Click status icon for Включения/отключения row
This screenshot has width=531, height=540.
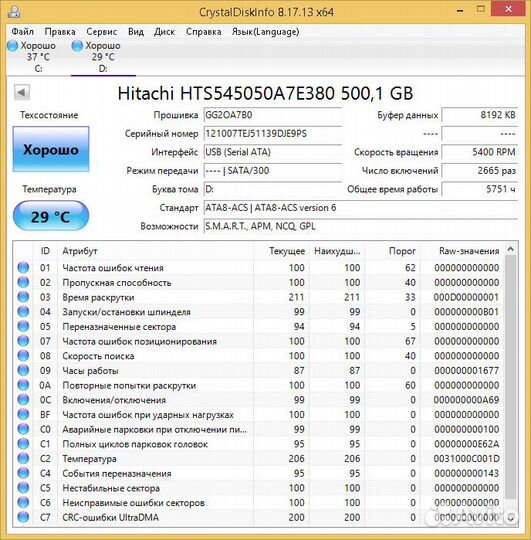point(23,400)
